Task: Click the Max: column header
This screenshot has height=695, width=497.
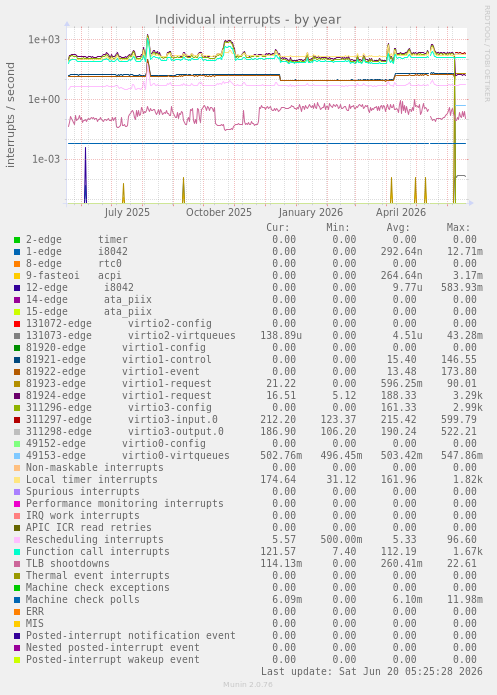Action: point(458,228)
